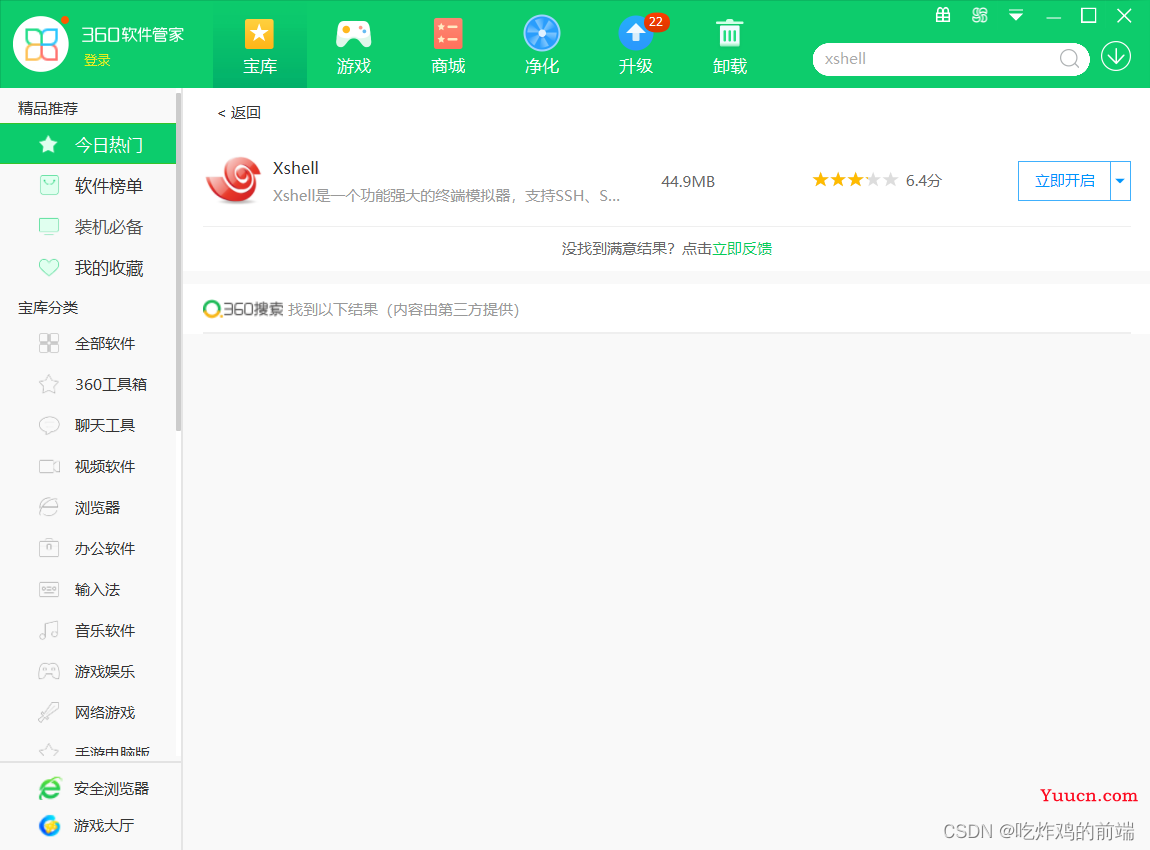
Task: Click the gift box icon in title bar
Action: 943,15
